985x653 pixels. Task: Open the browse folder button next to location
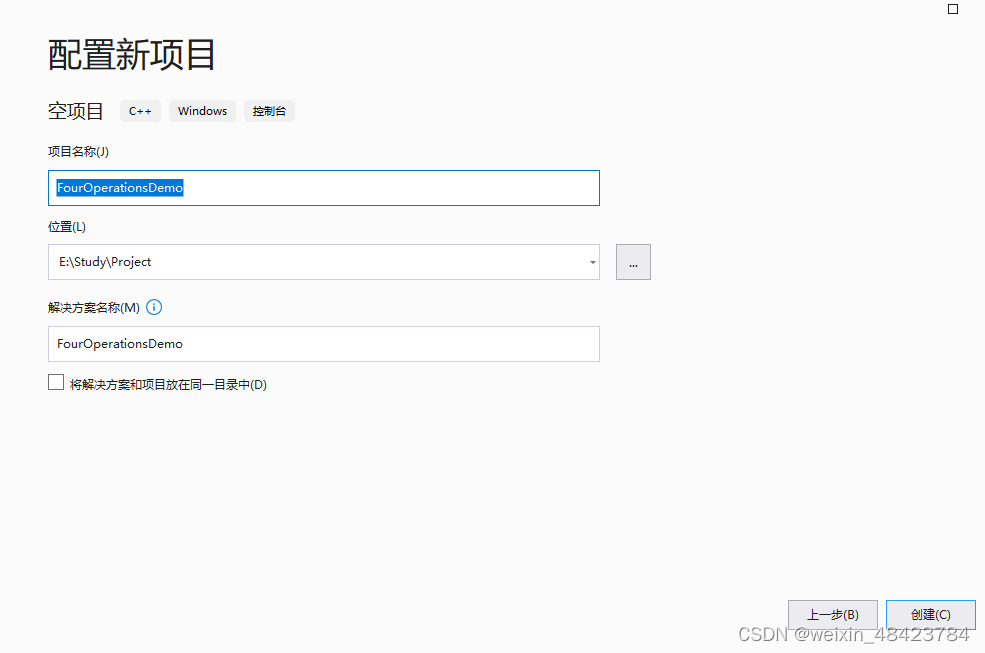point(633,262)
